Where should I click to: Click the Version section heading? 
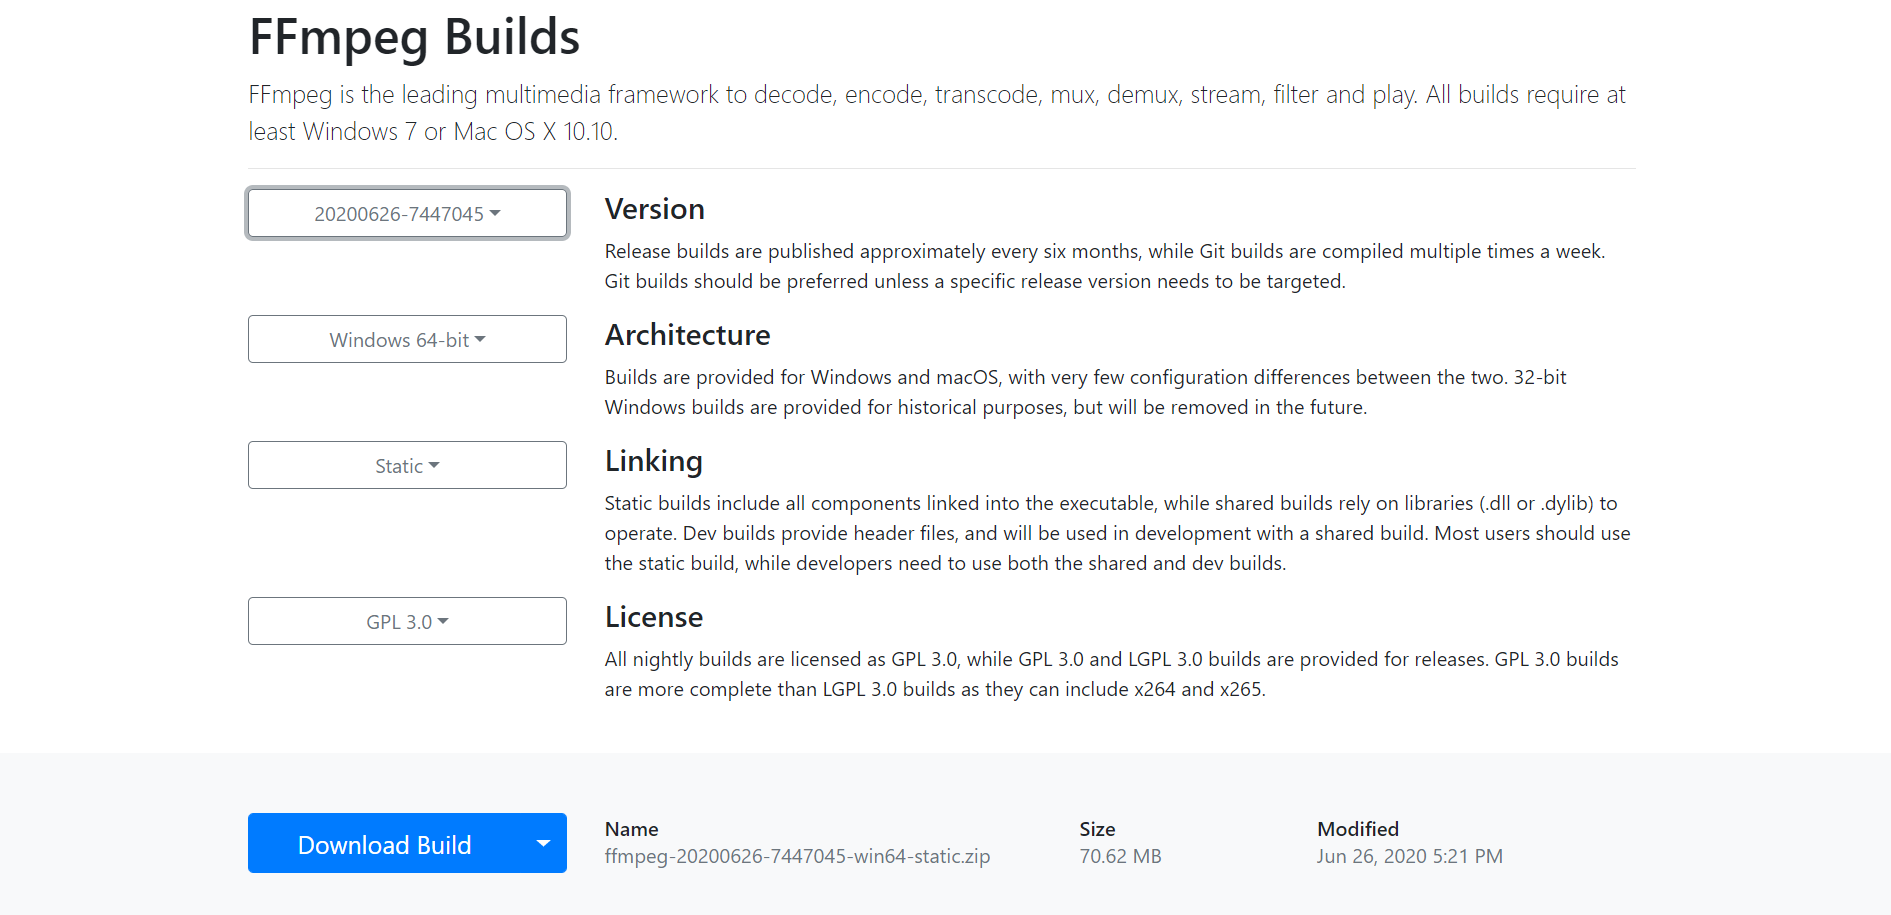(654, 209)
